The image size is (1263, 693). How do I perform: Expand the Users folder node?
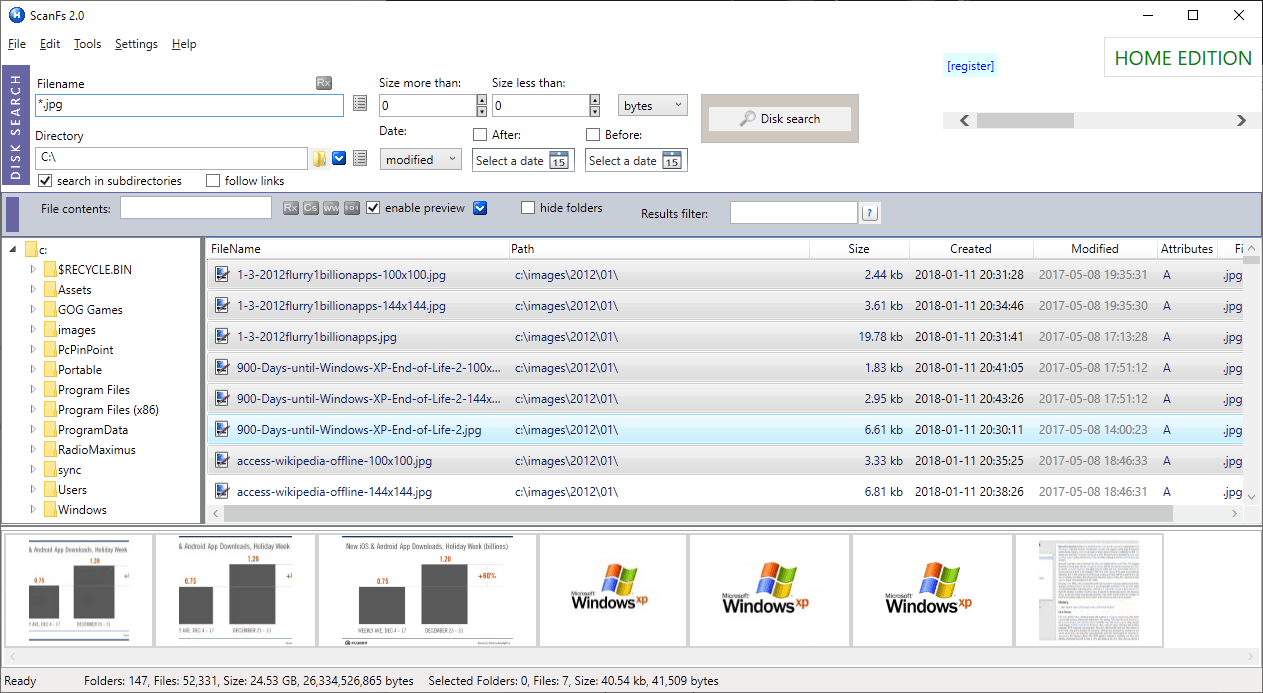(33, 490)
